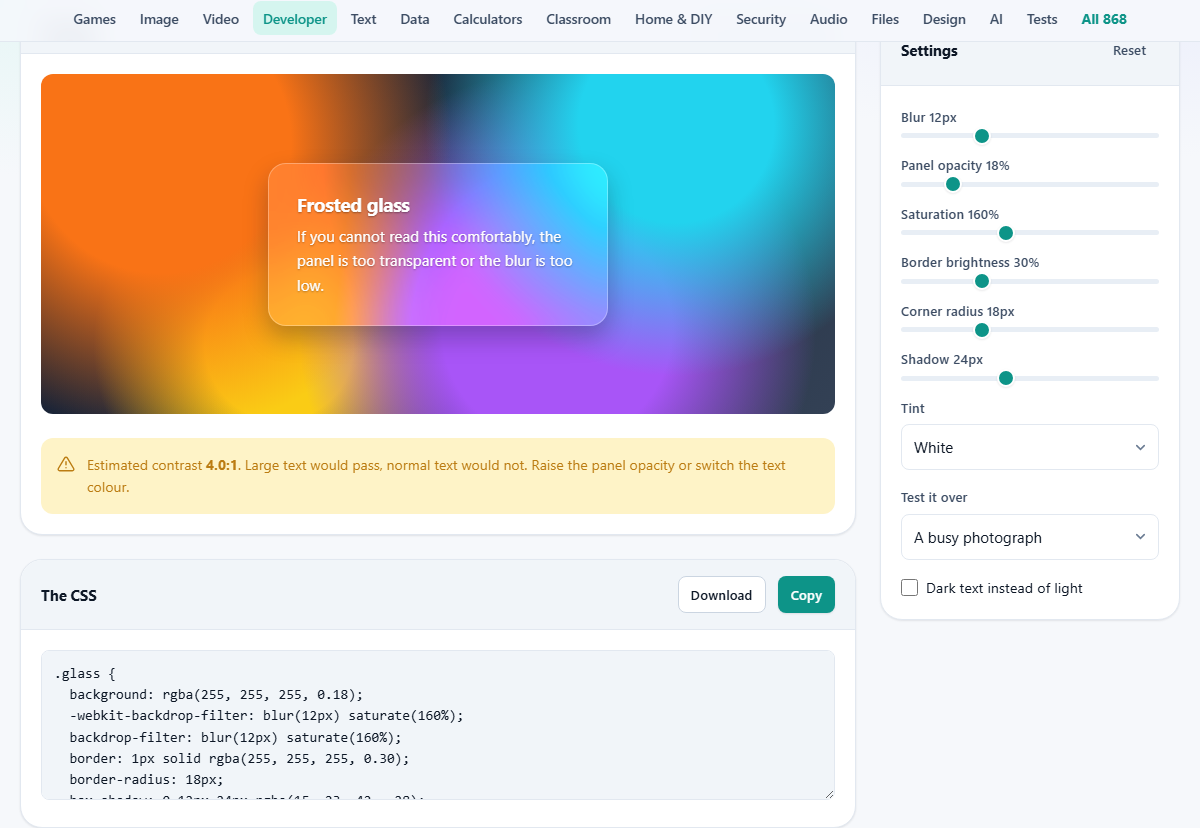Open the Games category tab

pos(94,19)
